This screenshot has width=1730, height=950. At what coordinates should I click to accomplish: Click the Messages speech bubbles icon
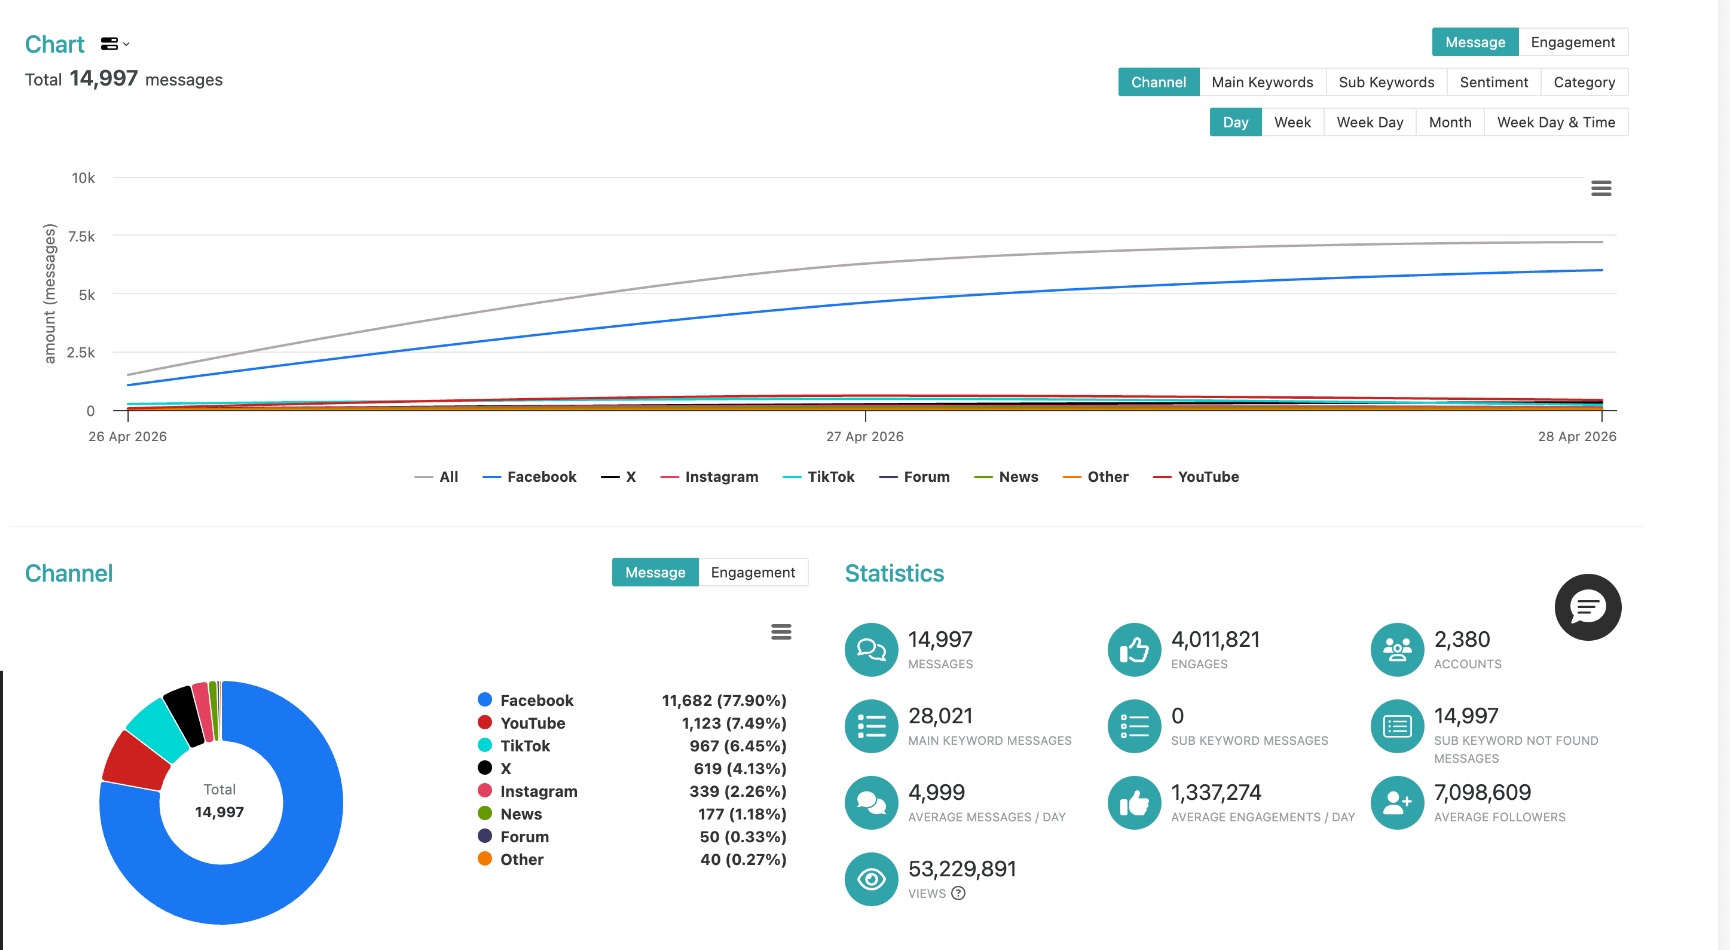point(871,649)
